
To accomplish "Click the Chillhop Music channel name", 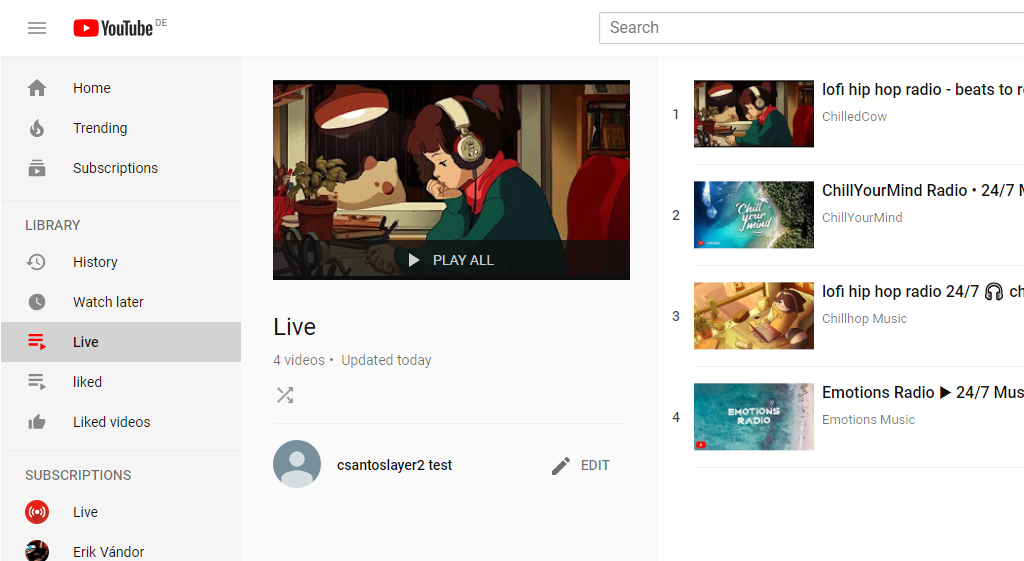I will (x=864, y=319).
